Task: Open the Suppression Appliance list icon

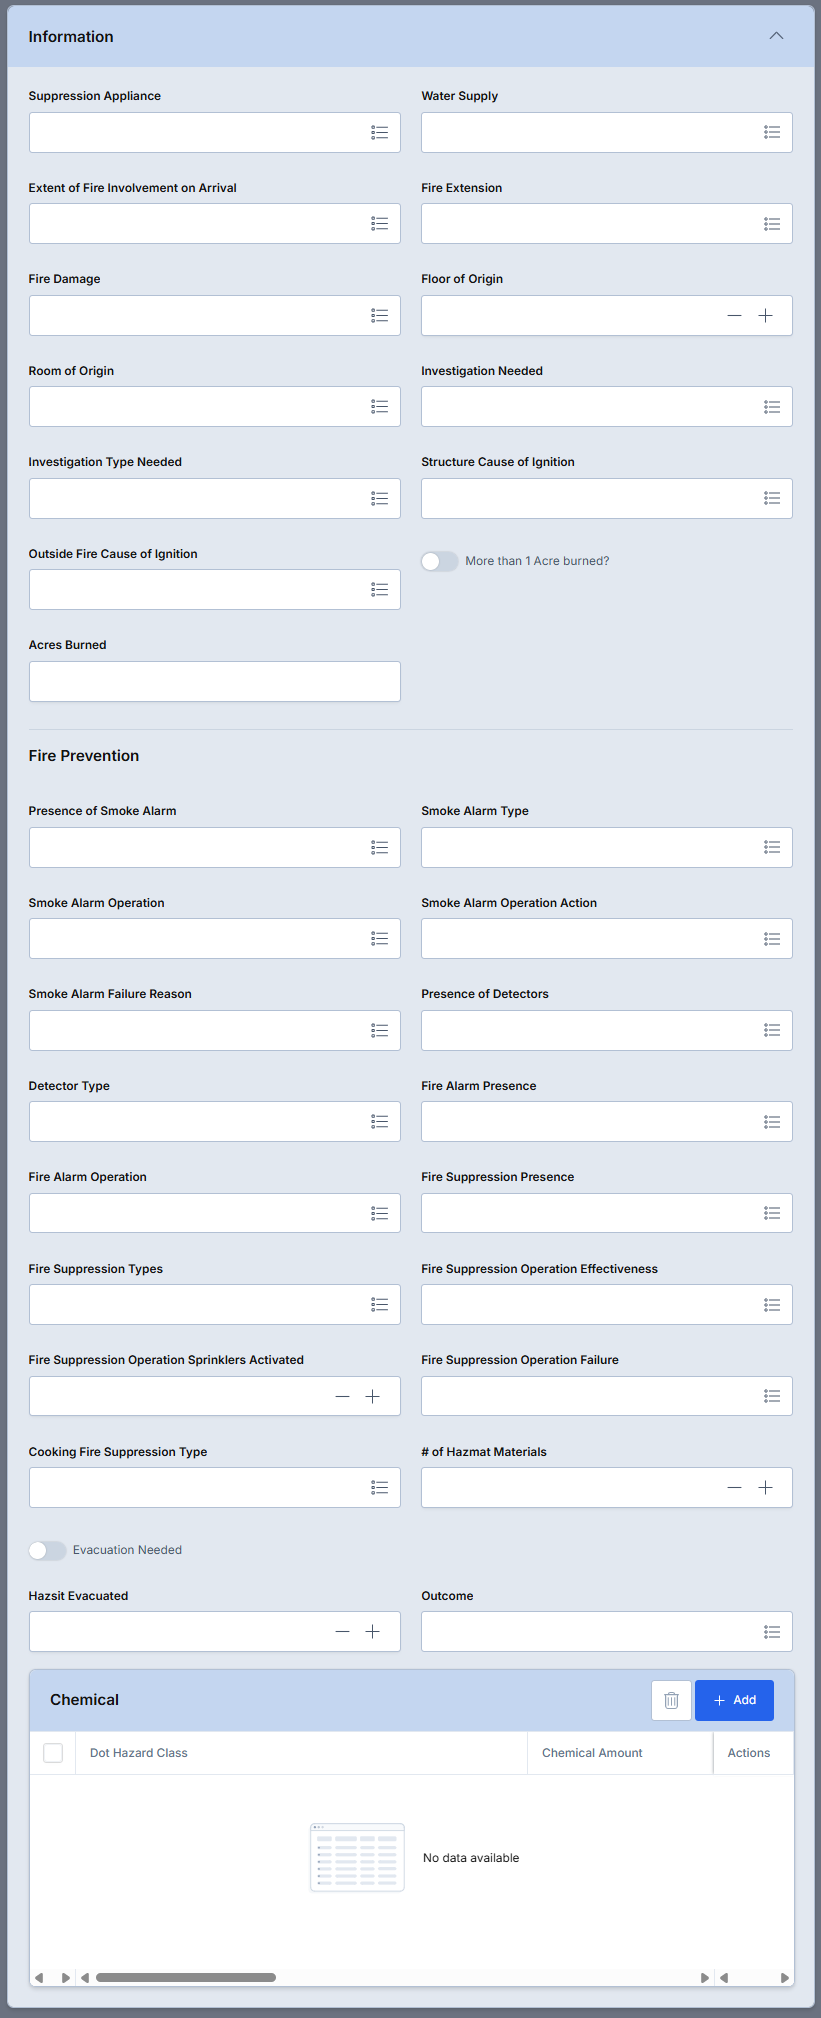Action: pyautogui.click(x=380, y=132)
